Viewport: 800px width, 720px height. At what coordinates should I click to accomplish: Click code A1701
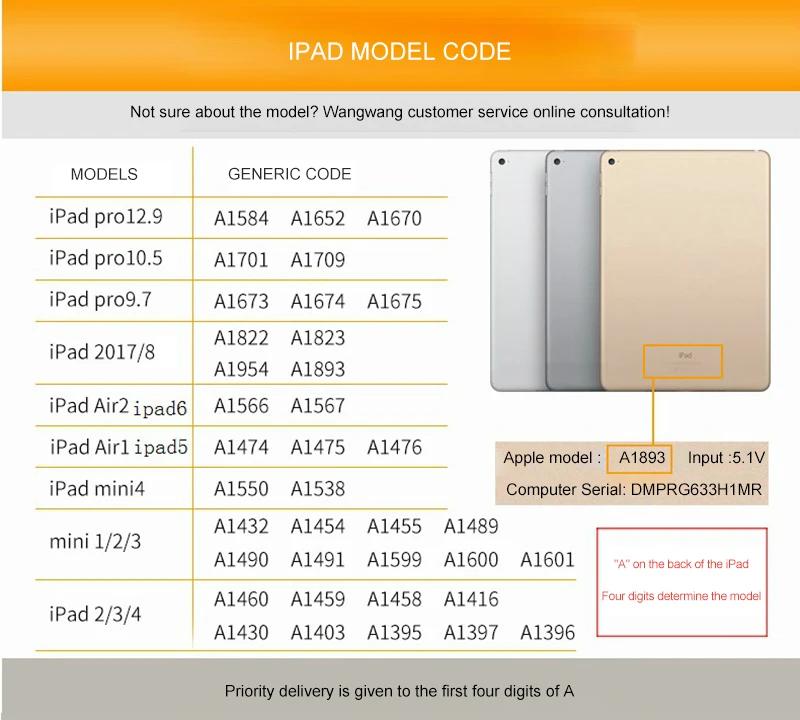pyautogui.click(x=241, y=260)
